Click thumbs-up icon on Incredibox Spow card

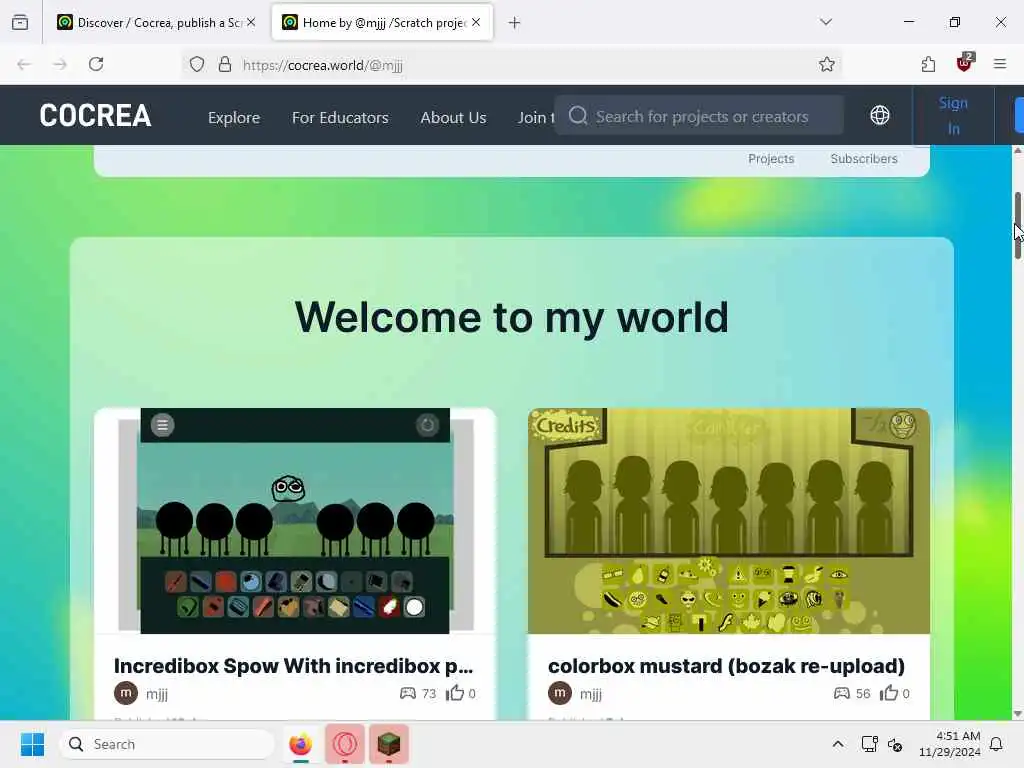455,693
